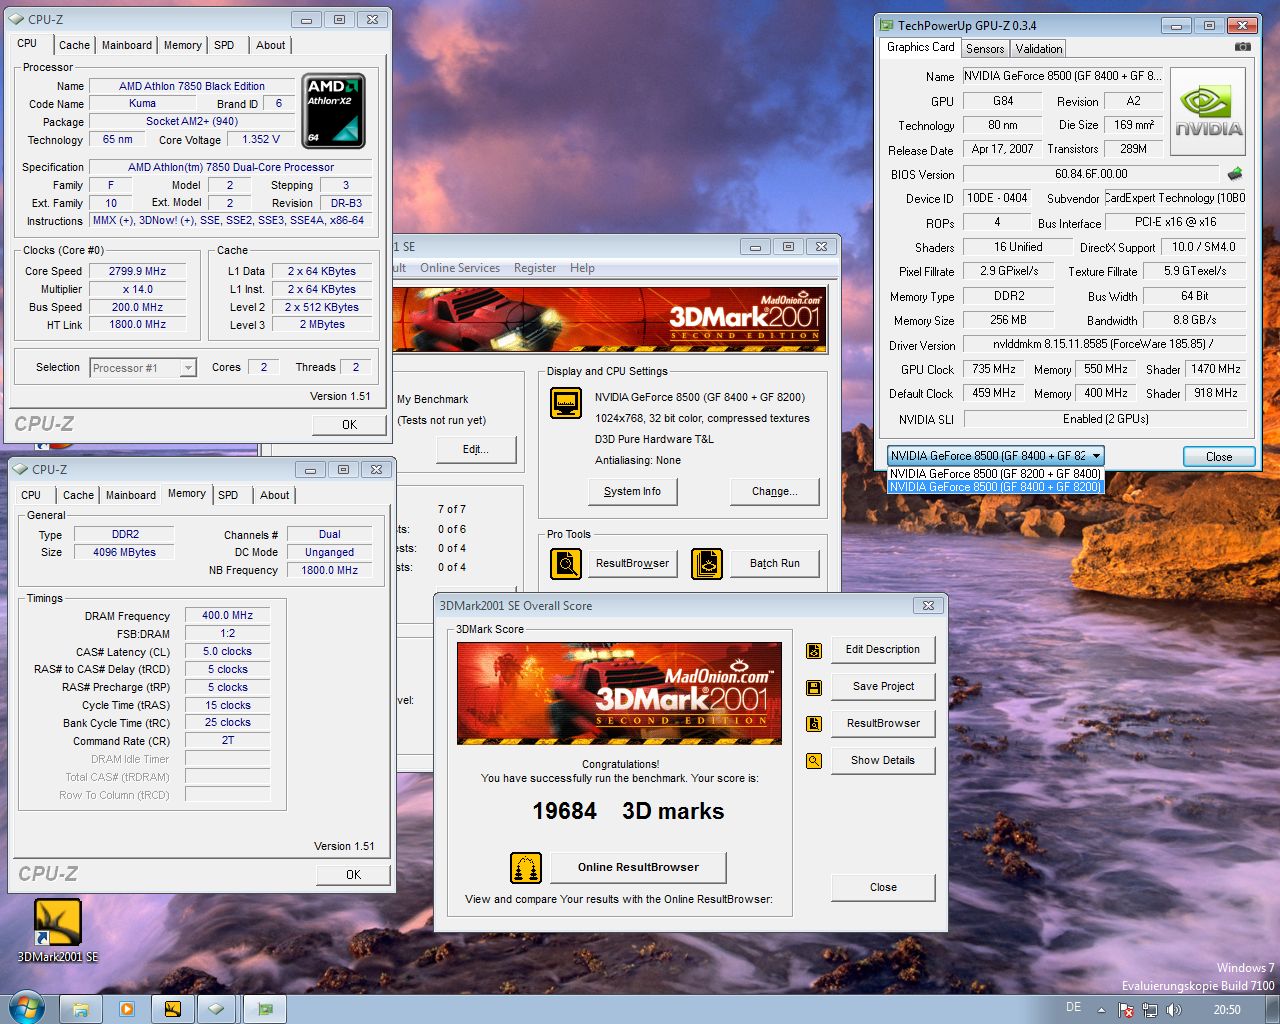Switch to Mainboard tab in top CPU-Z window
This screenshot has height=1024, width=1280.
127,45
